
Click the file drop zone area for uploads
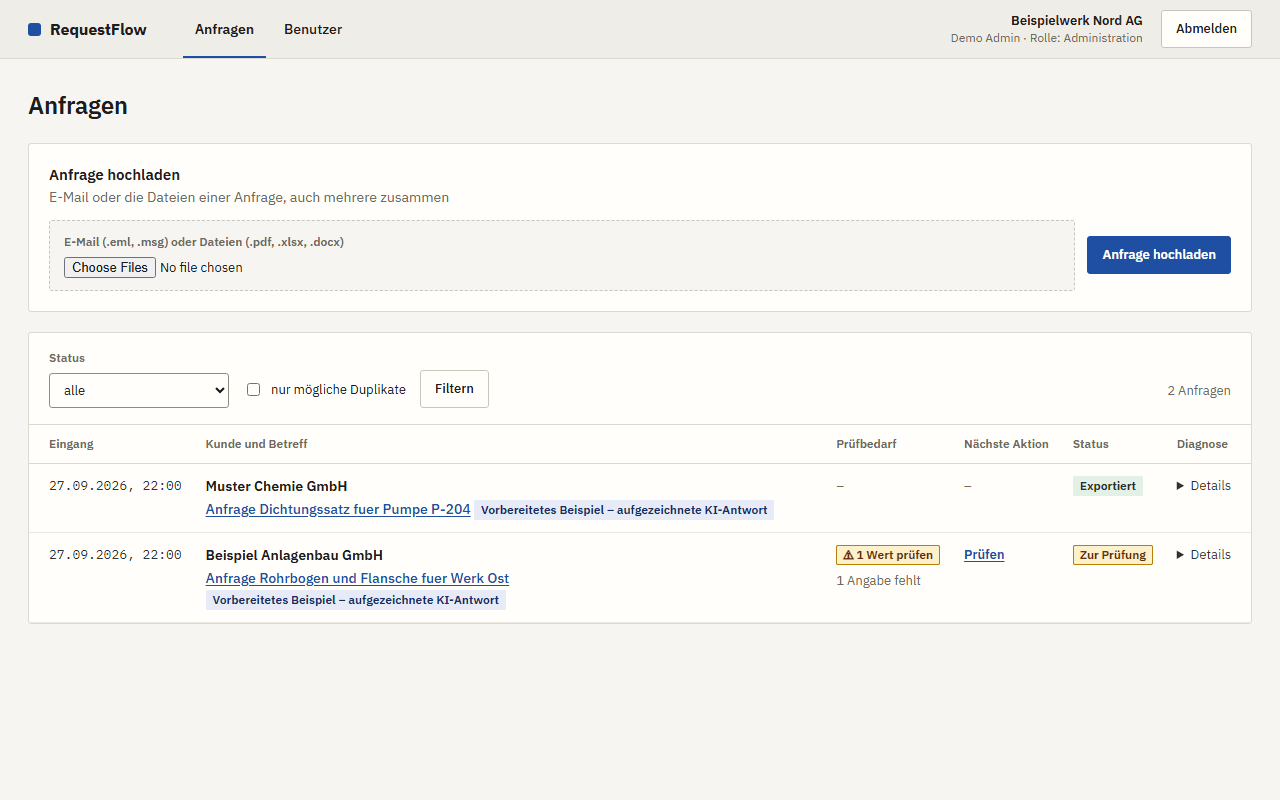click(x=562, y=256)
